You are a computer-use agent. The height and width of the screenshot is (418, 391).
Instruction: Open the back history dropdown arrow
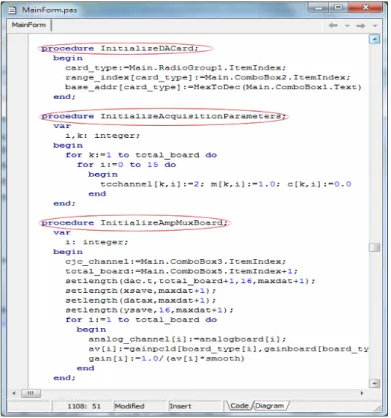tap(347, 26)
